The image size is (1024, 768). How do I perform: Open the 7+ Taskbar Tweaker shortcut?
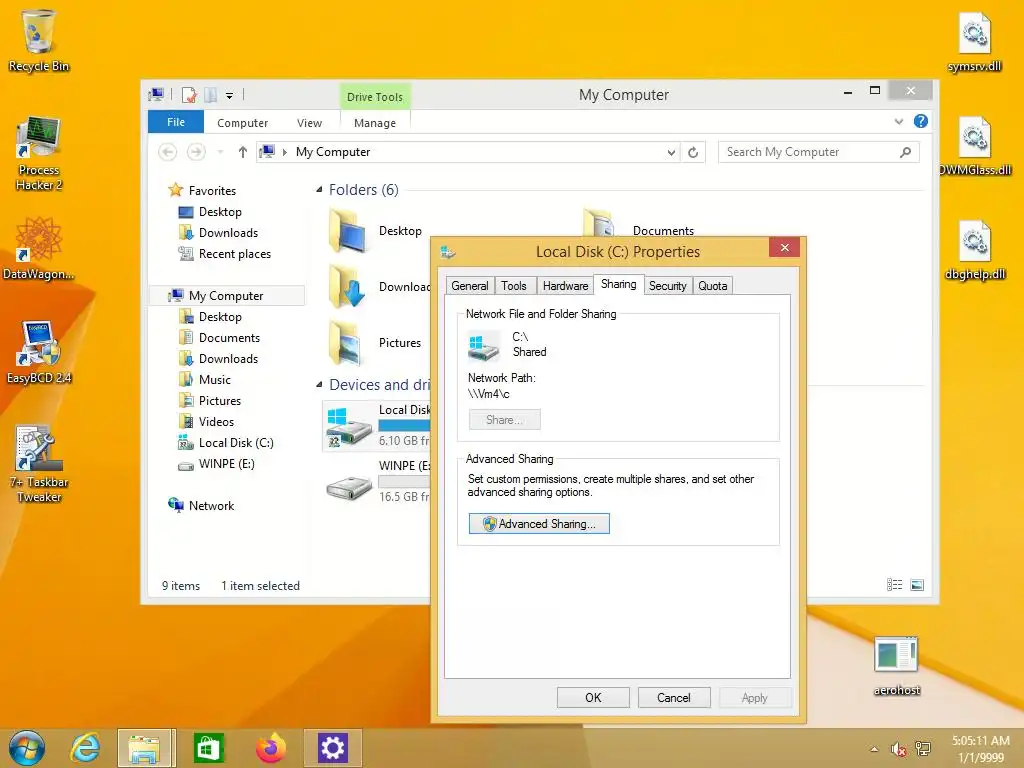coord(39,464)
